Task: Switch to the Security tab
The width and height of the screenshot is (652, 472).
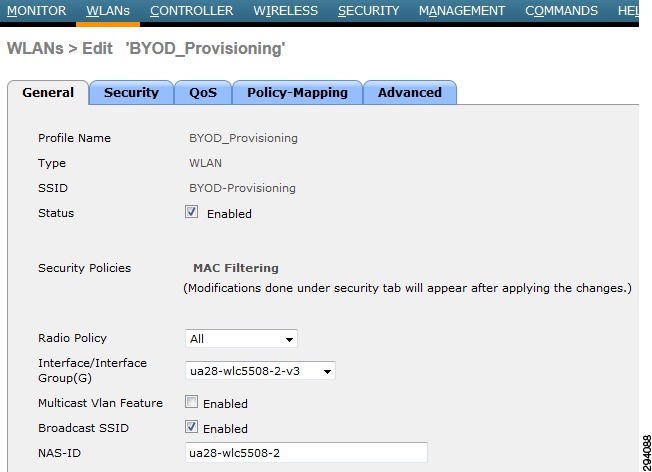Action: [x=131, y=92]
